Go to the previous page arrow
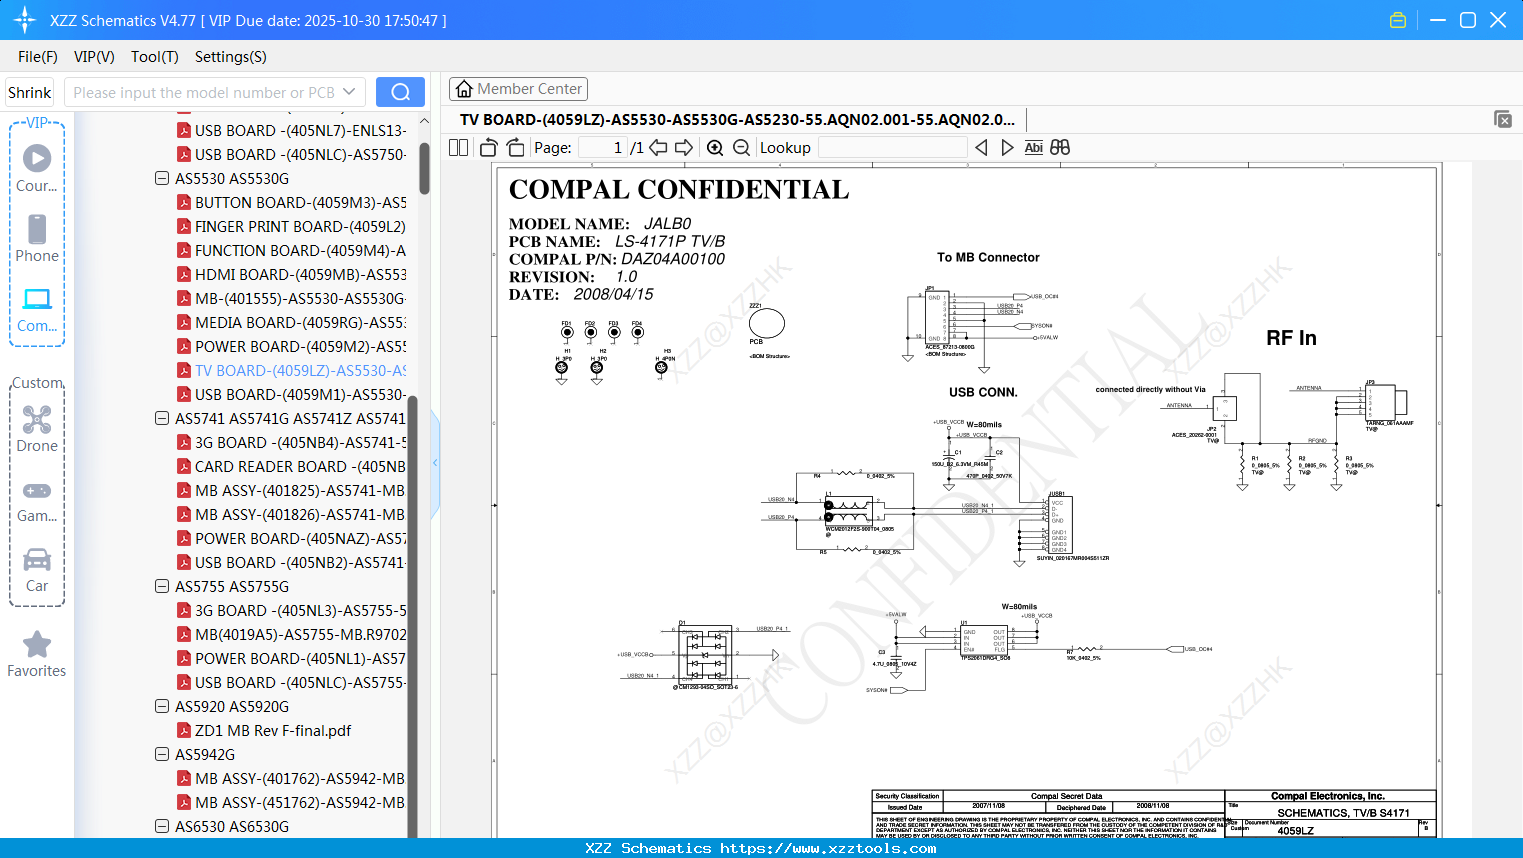Viewport: 1523px width, 858px height. [x=658, y=147]
